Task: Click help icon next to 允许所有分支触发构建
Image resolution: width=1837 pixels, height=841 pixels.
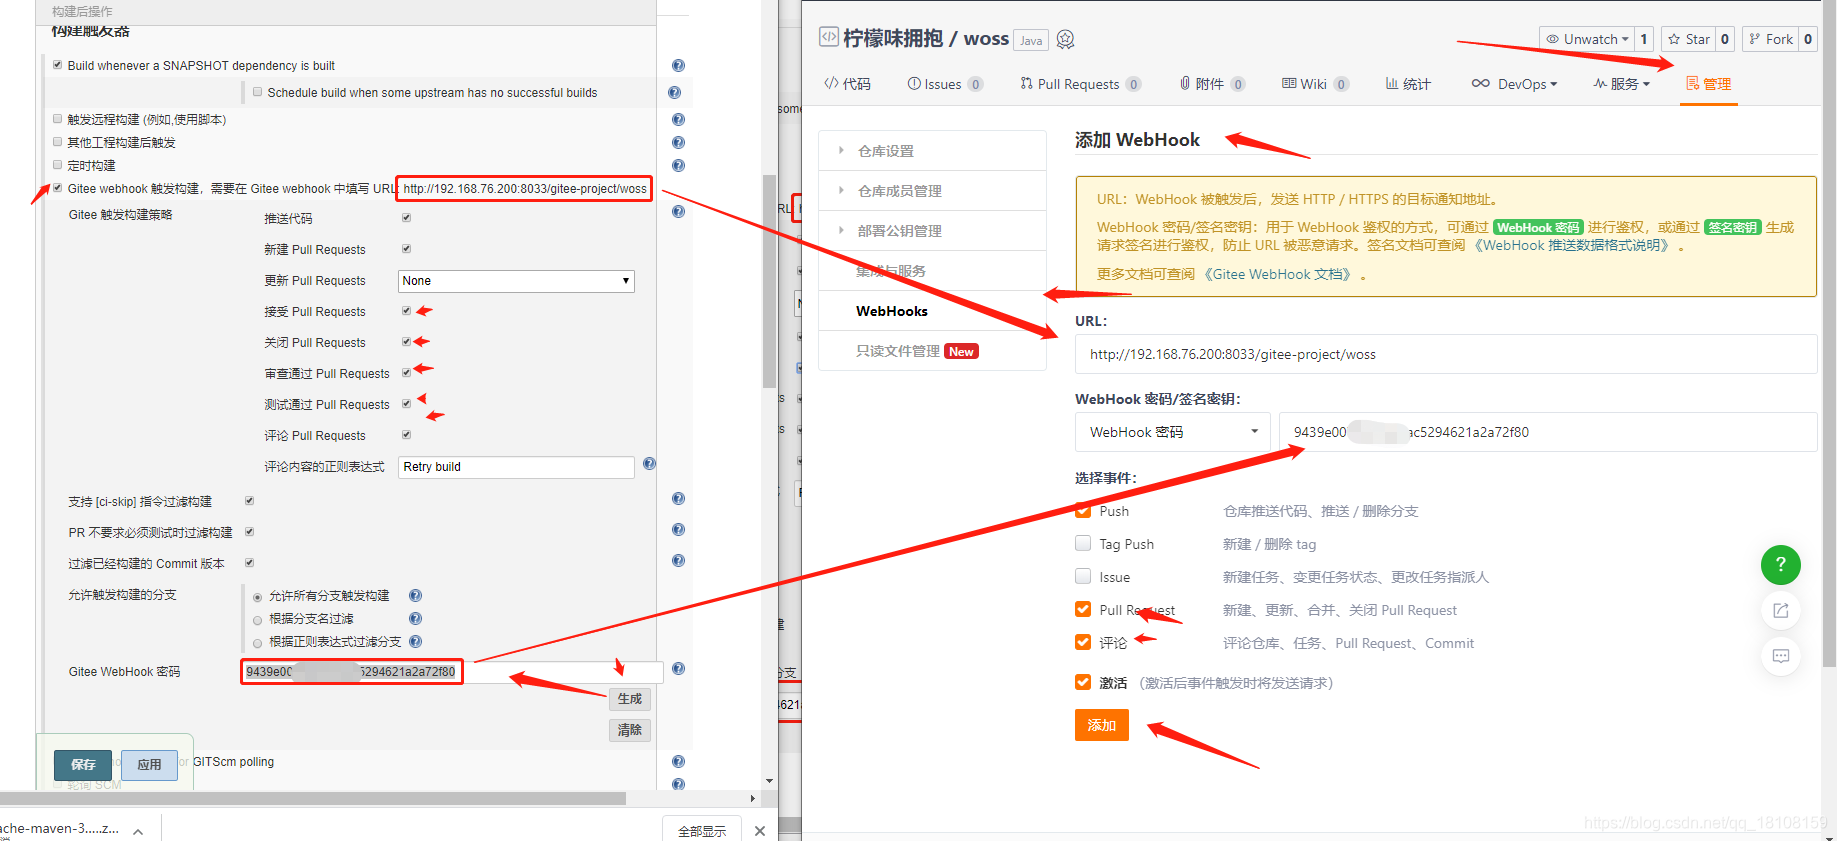Action: tap(416, 596)
